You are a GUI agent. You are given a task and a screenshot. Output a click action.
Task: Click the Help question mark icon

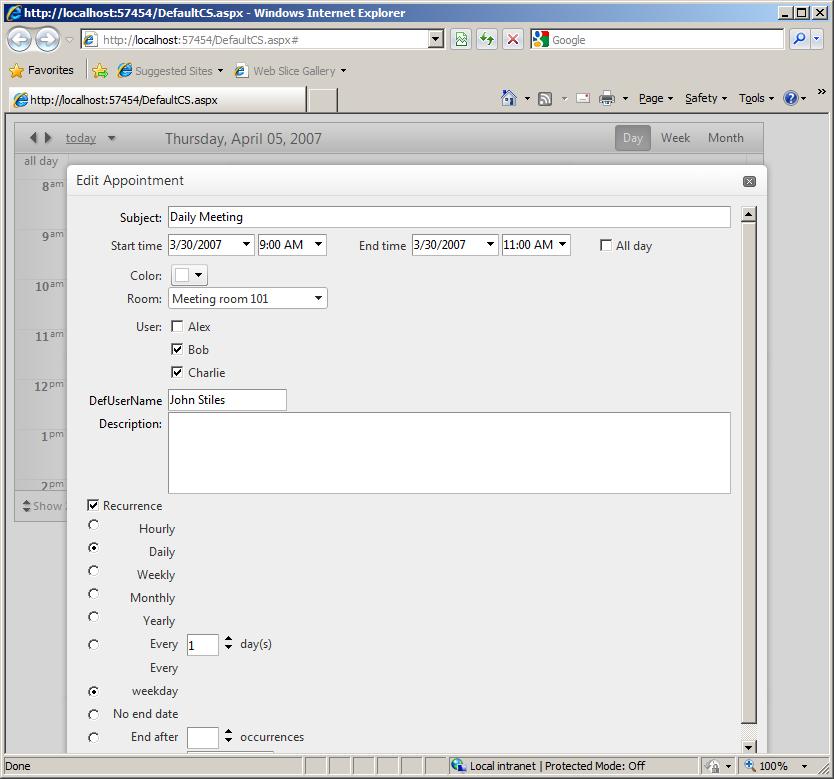pos(790,98)
